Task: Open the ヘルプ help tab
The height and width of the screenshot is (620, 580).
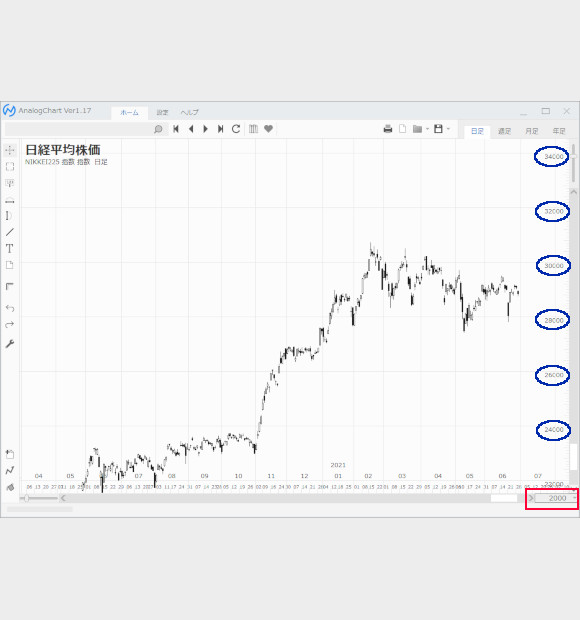Action: (189, 113)
